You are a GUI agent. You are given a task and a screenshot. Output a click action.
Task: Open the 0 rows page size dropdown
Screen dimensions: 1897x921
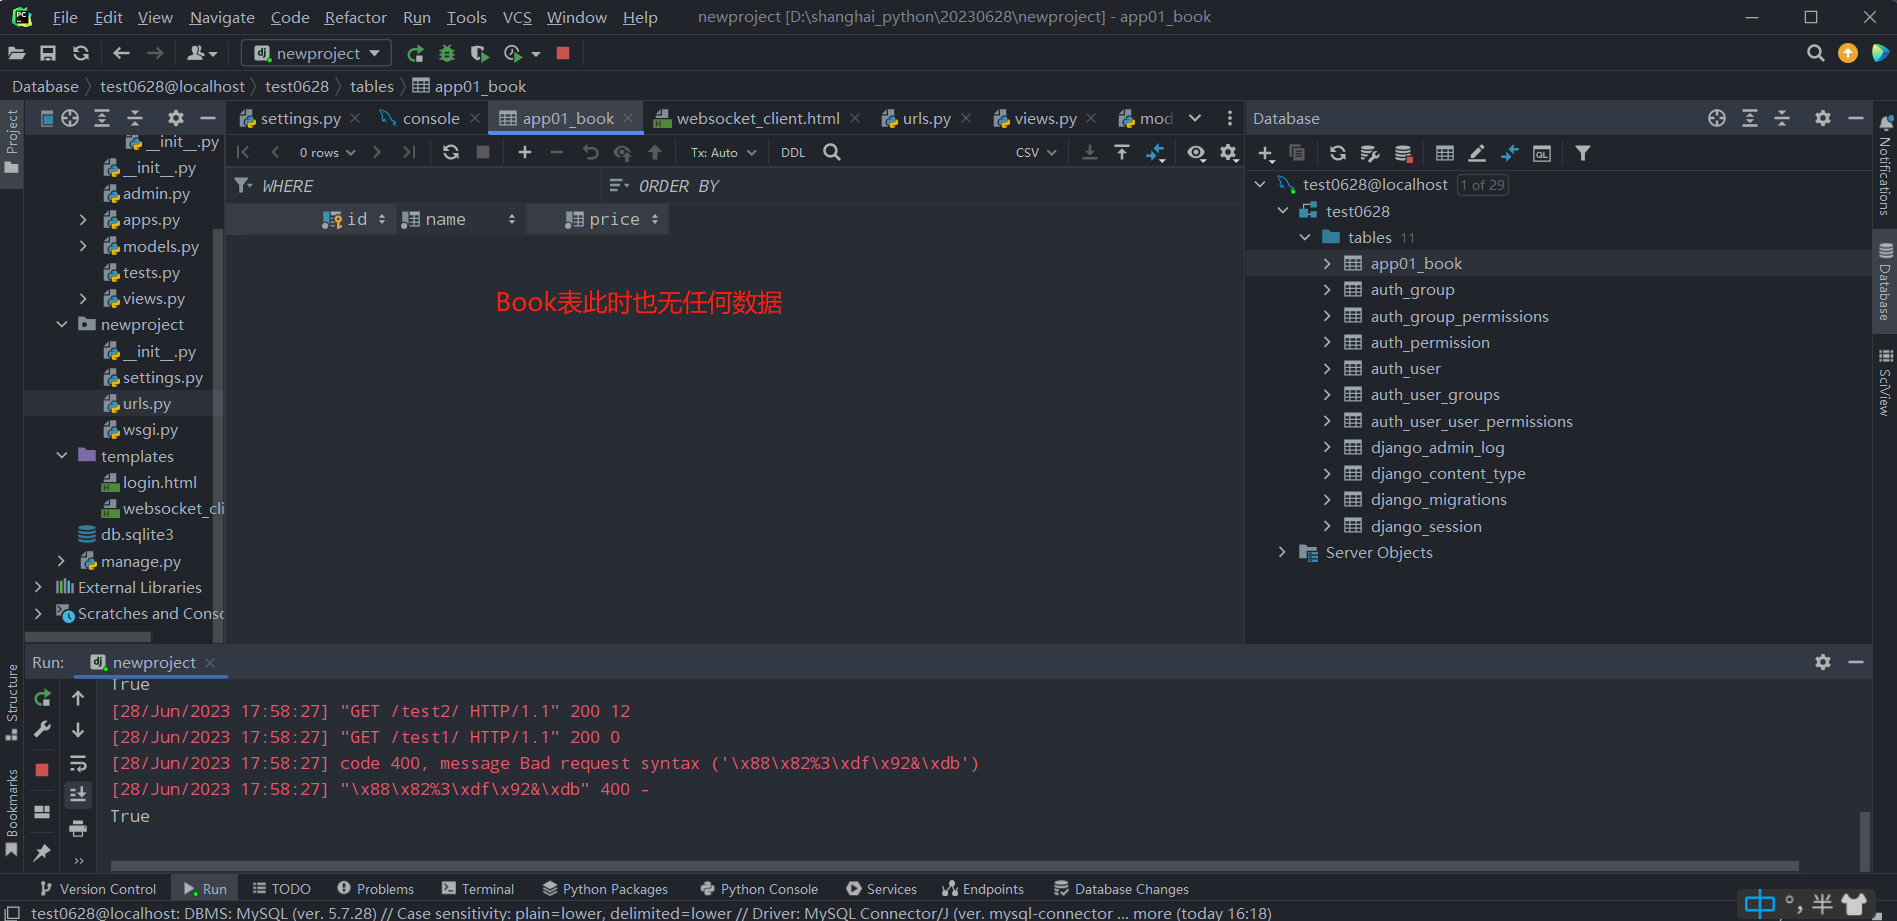(327, 152)
